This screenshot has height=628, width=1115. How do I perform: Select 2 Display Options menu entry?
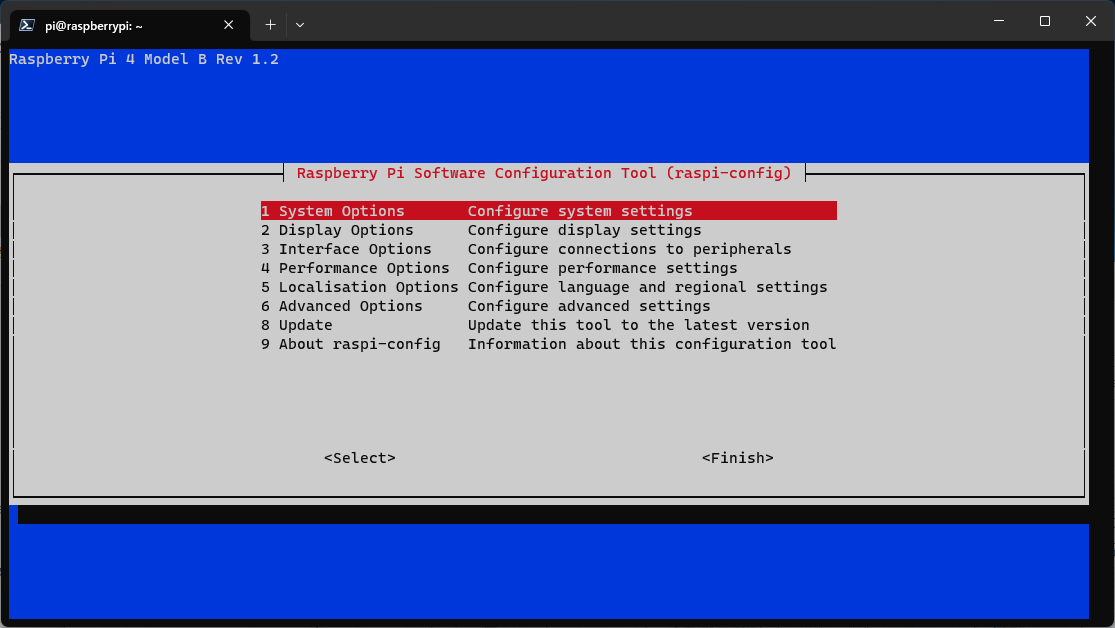tap(548, 230)
